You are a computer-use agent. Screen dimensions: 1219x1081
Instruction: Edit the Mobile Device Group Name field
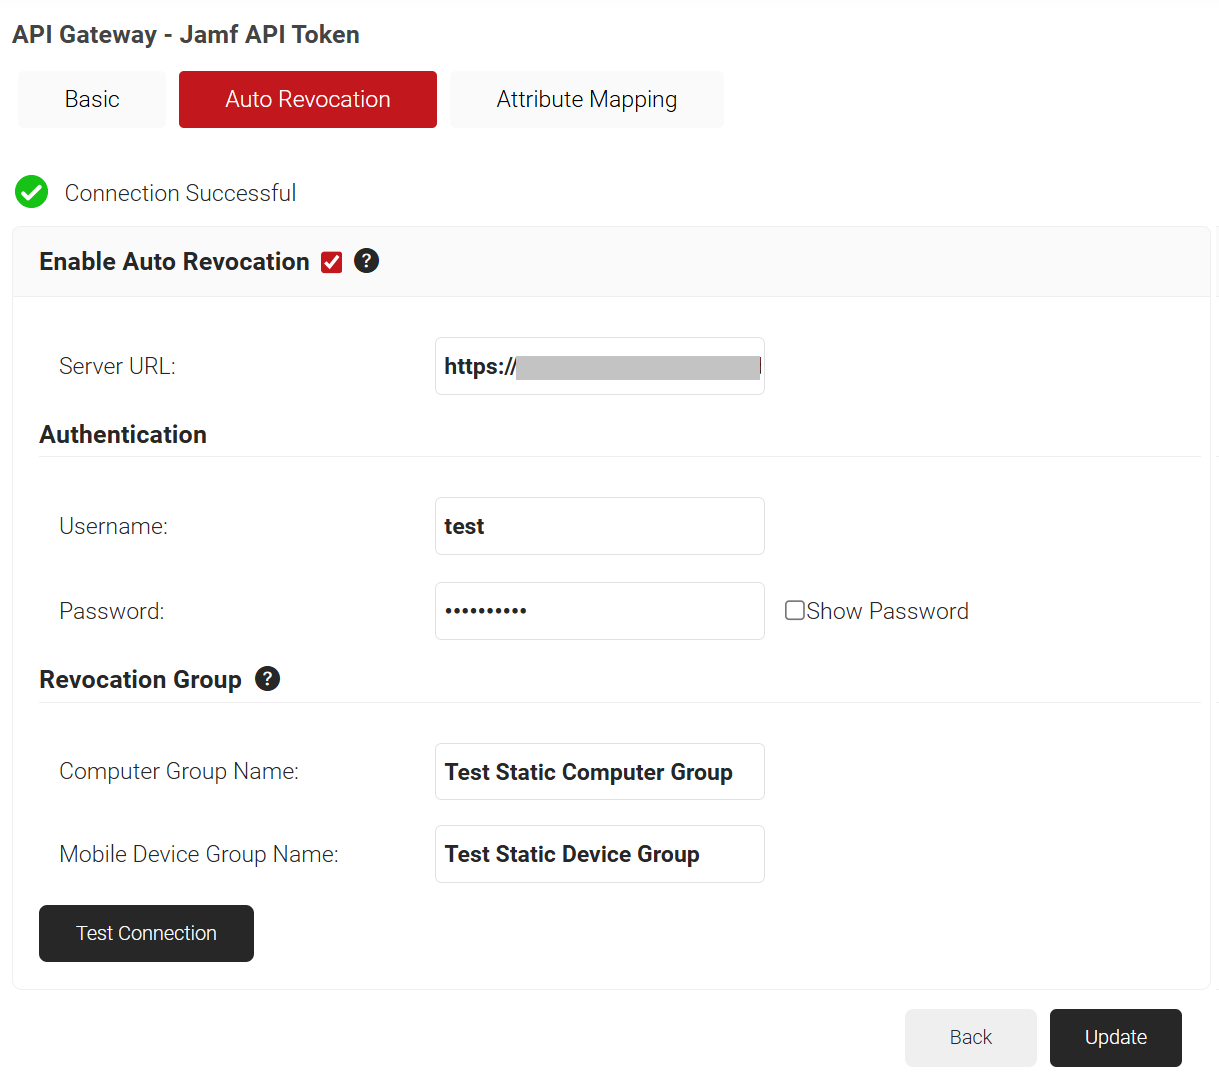pyautogui.click(x=600, y=854)
